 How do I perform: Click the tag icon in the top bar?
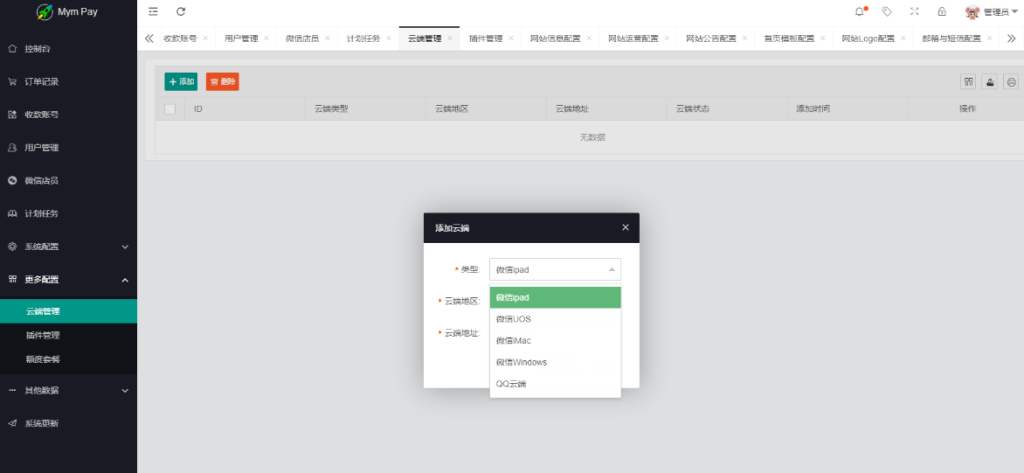[887, 11]
